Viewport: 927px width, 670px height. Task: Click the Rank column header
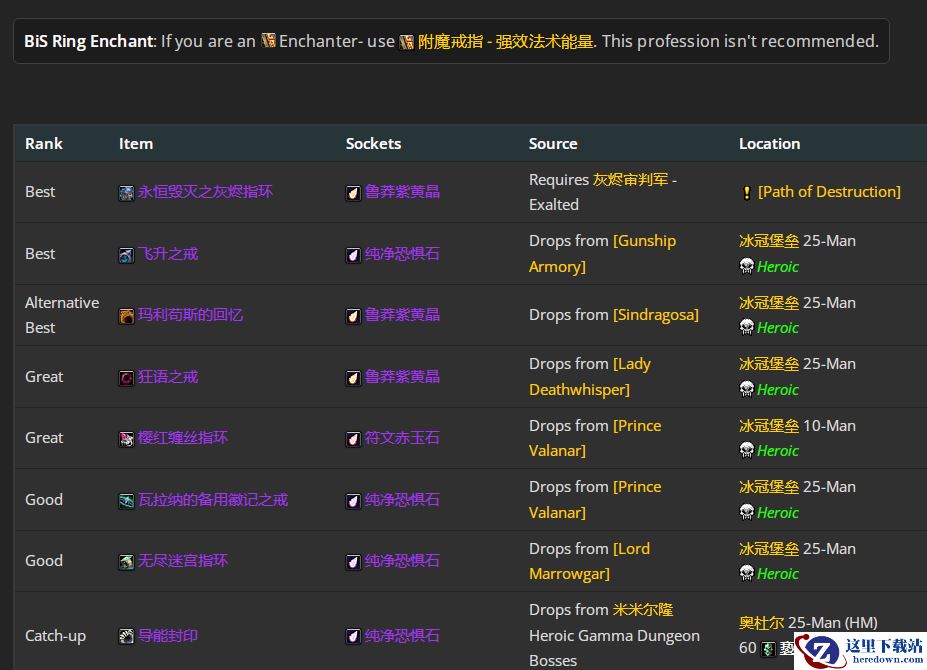point(44,144)
